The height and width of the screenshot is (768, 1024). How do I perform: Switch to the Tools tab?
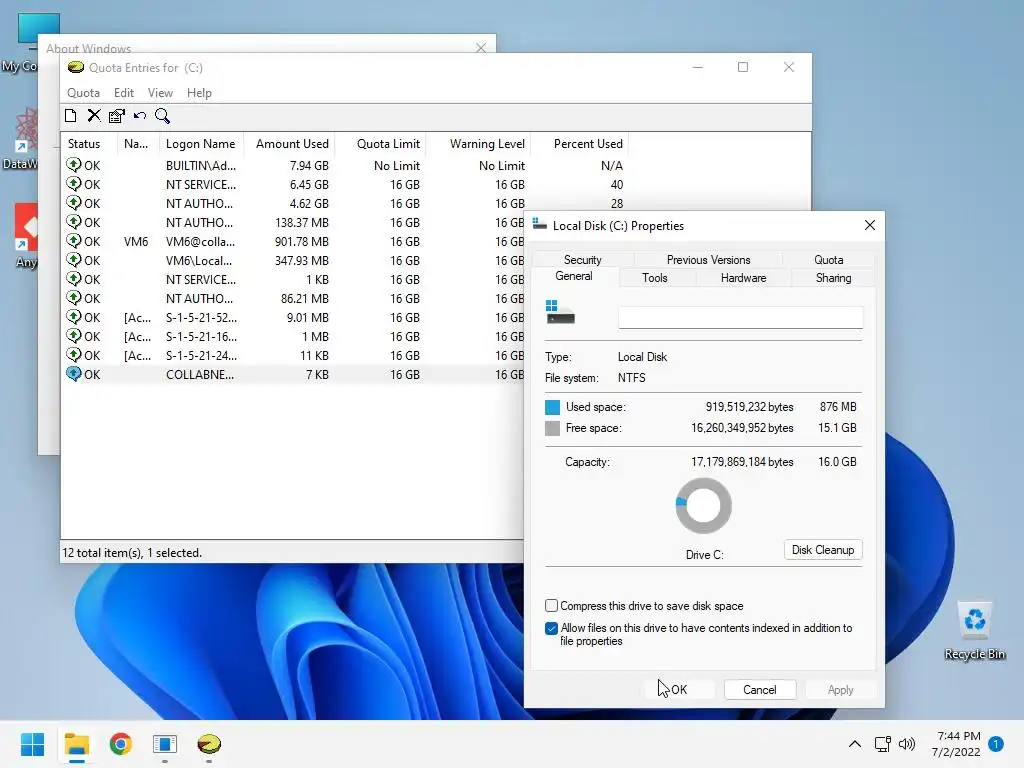point(655,278)
